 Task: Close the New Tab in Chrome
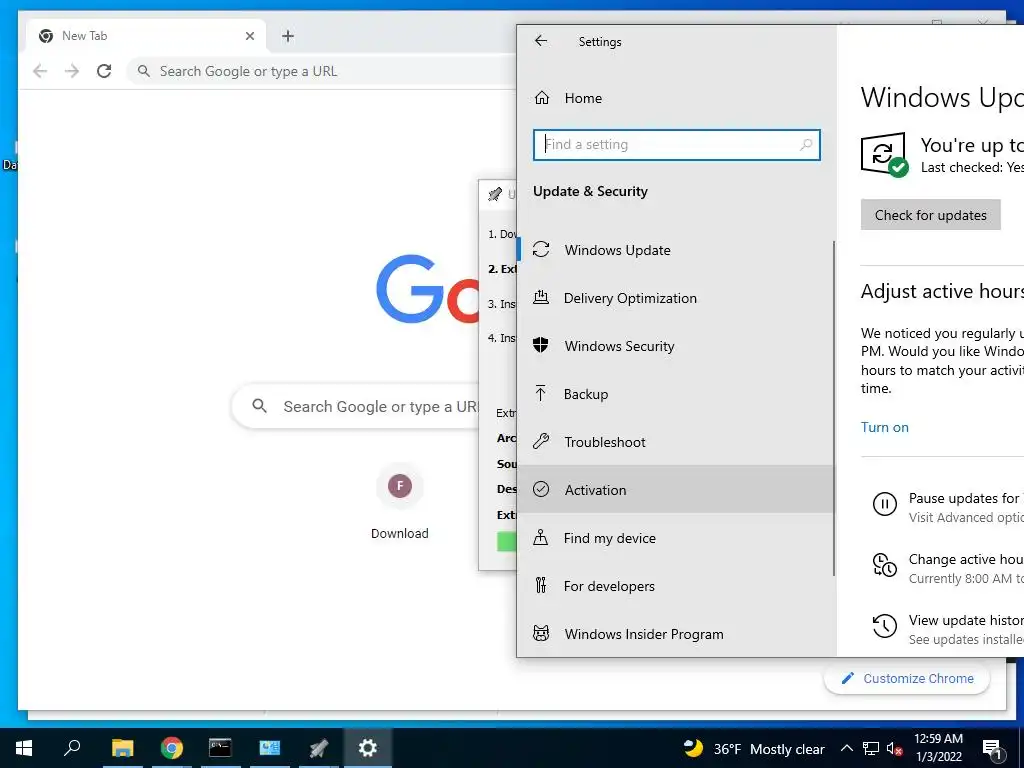pos(249,36)
